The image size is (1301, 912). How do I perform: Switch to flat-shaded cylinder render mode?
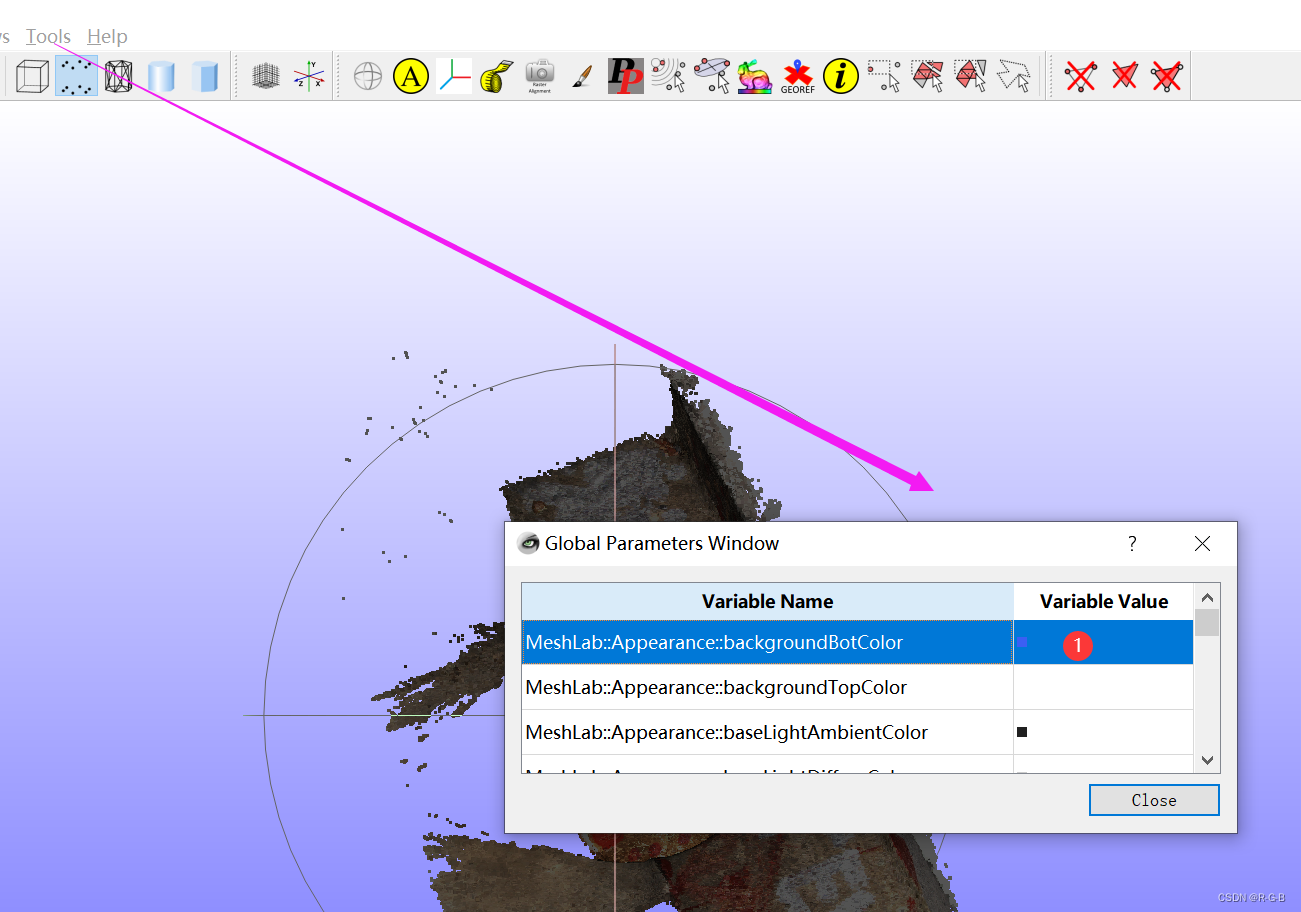(205, 76)
